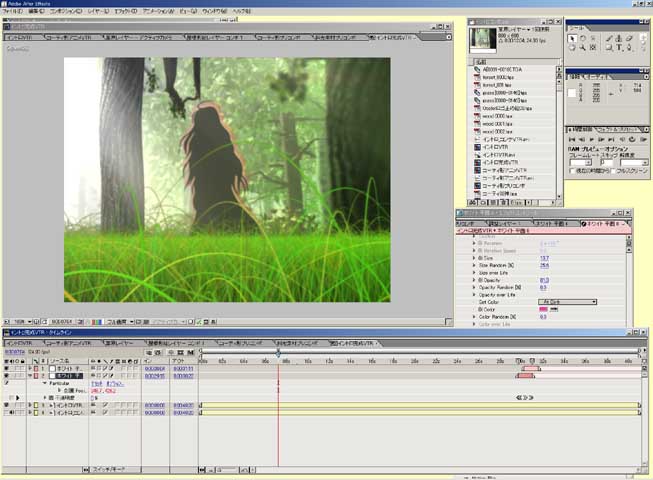Click Size Random value 25.6
The height and width of the screenshot is (480, 653).
544,265
